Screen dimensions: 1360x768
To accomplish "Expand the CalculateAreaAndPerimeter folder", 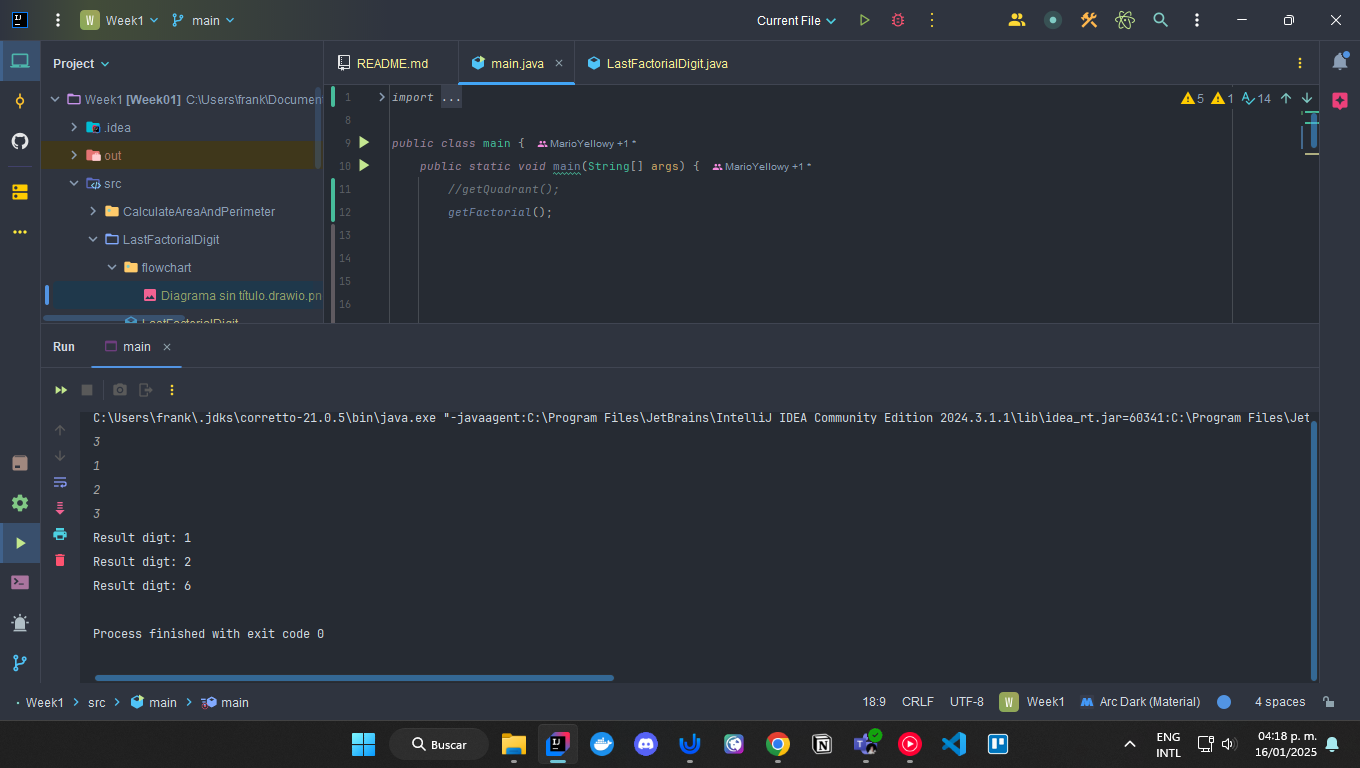I will click(93, 211).
